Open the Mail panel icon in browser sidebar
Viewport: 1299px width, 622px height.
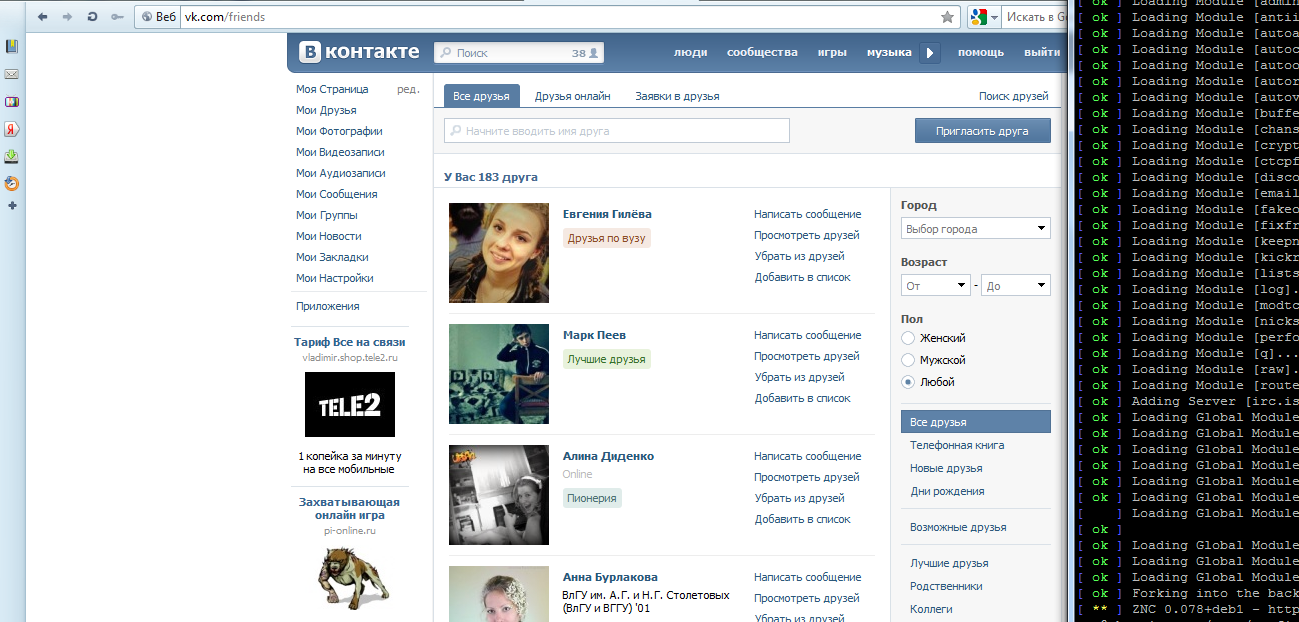(12, 74)
